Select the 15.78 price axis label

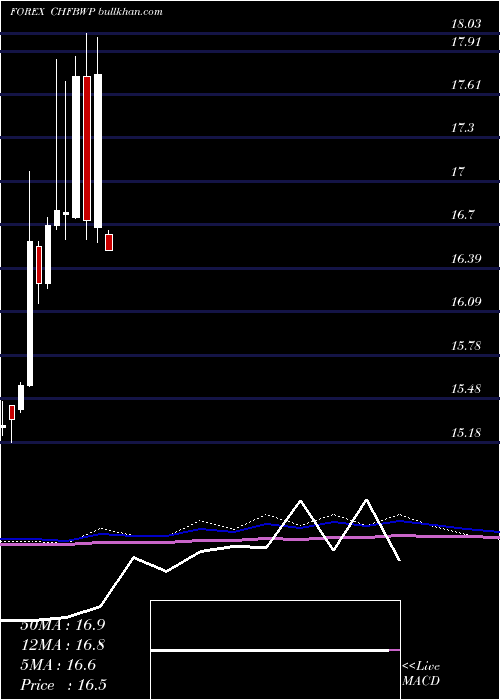(x=466, y=346)
